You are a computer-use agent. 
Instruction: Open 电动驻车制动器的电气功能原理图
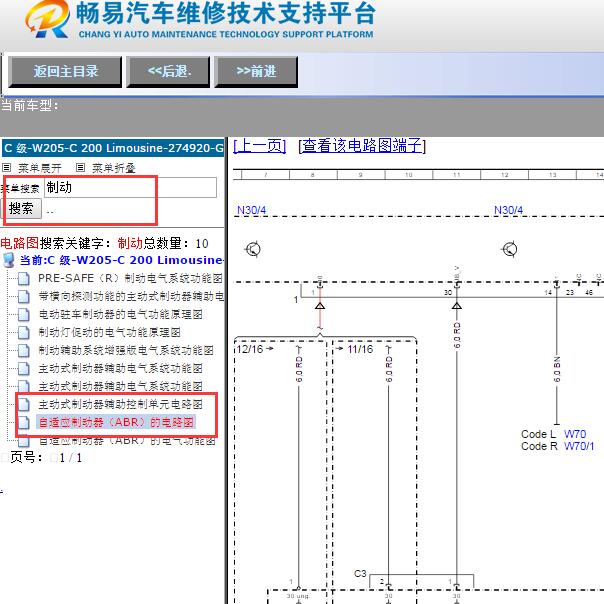click(x=120, y=314)
